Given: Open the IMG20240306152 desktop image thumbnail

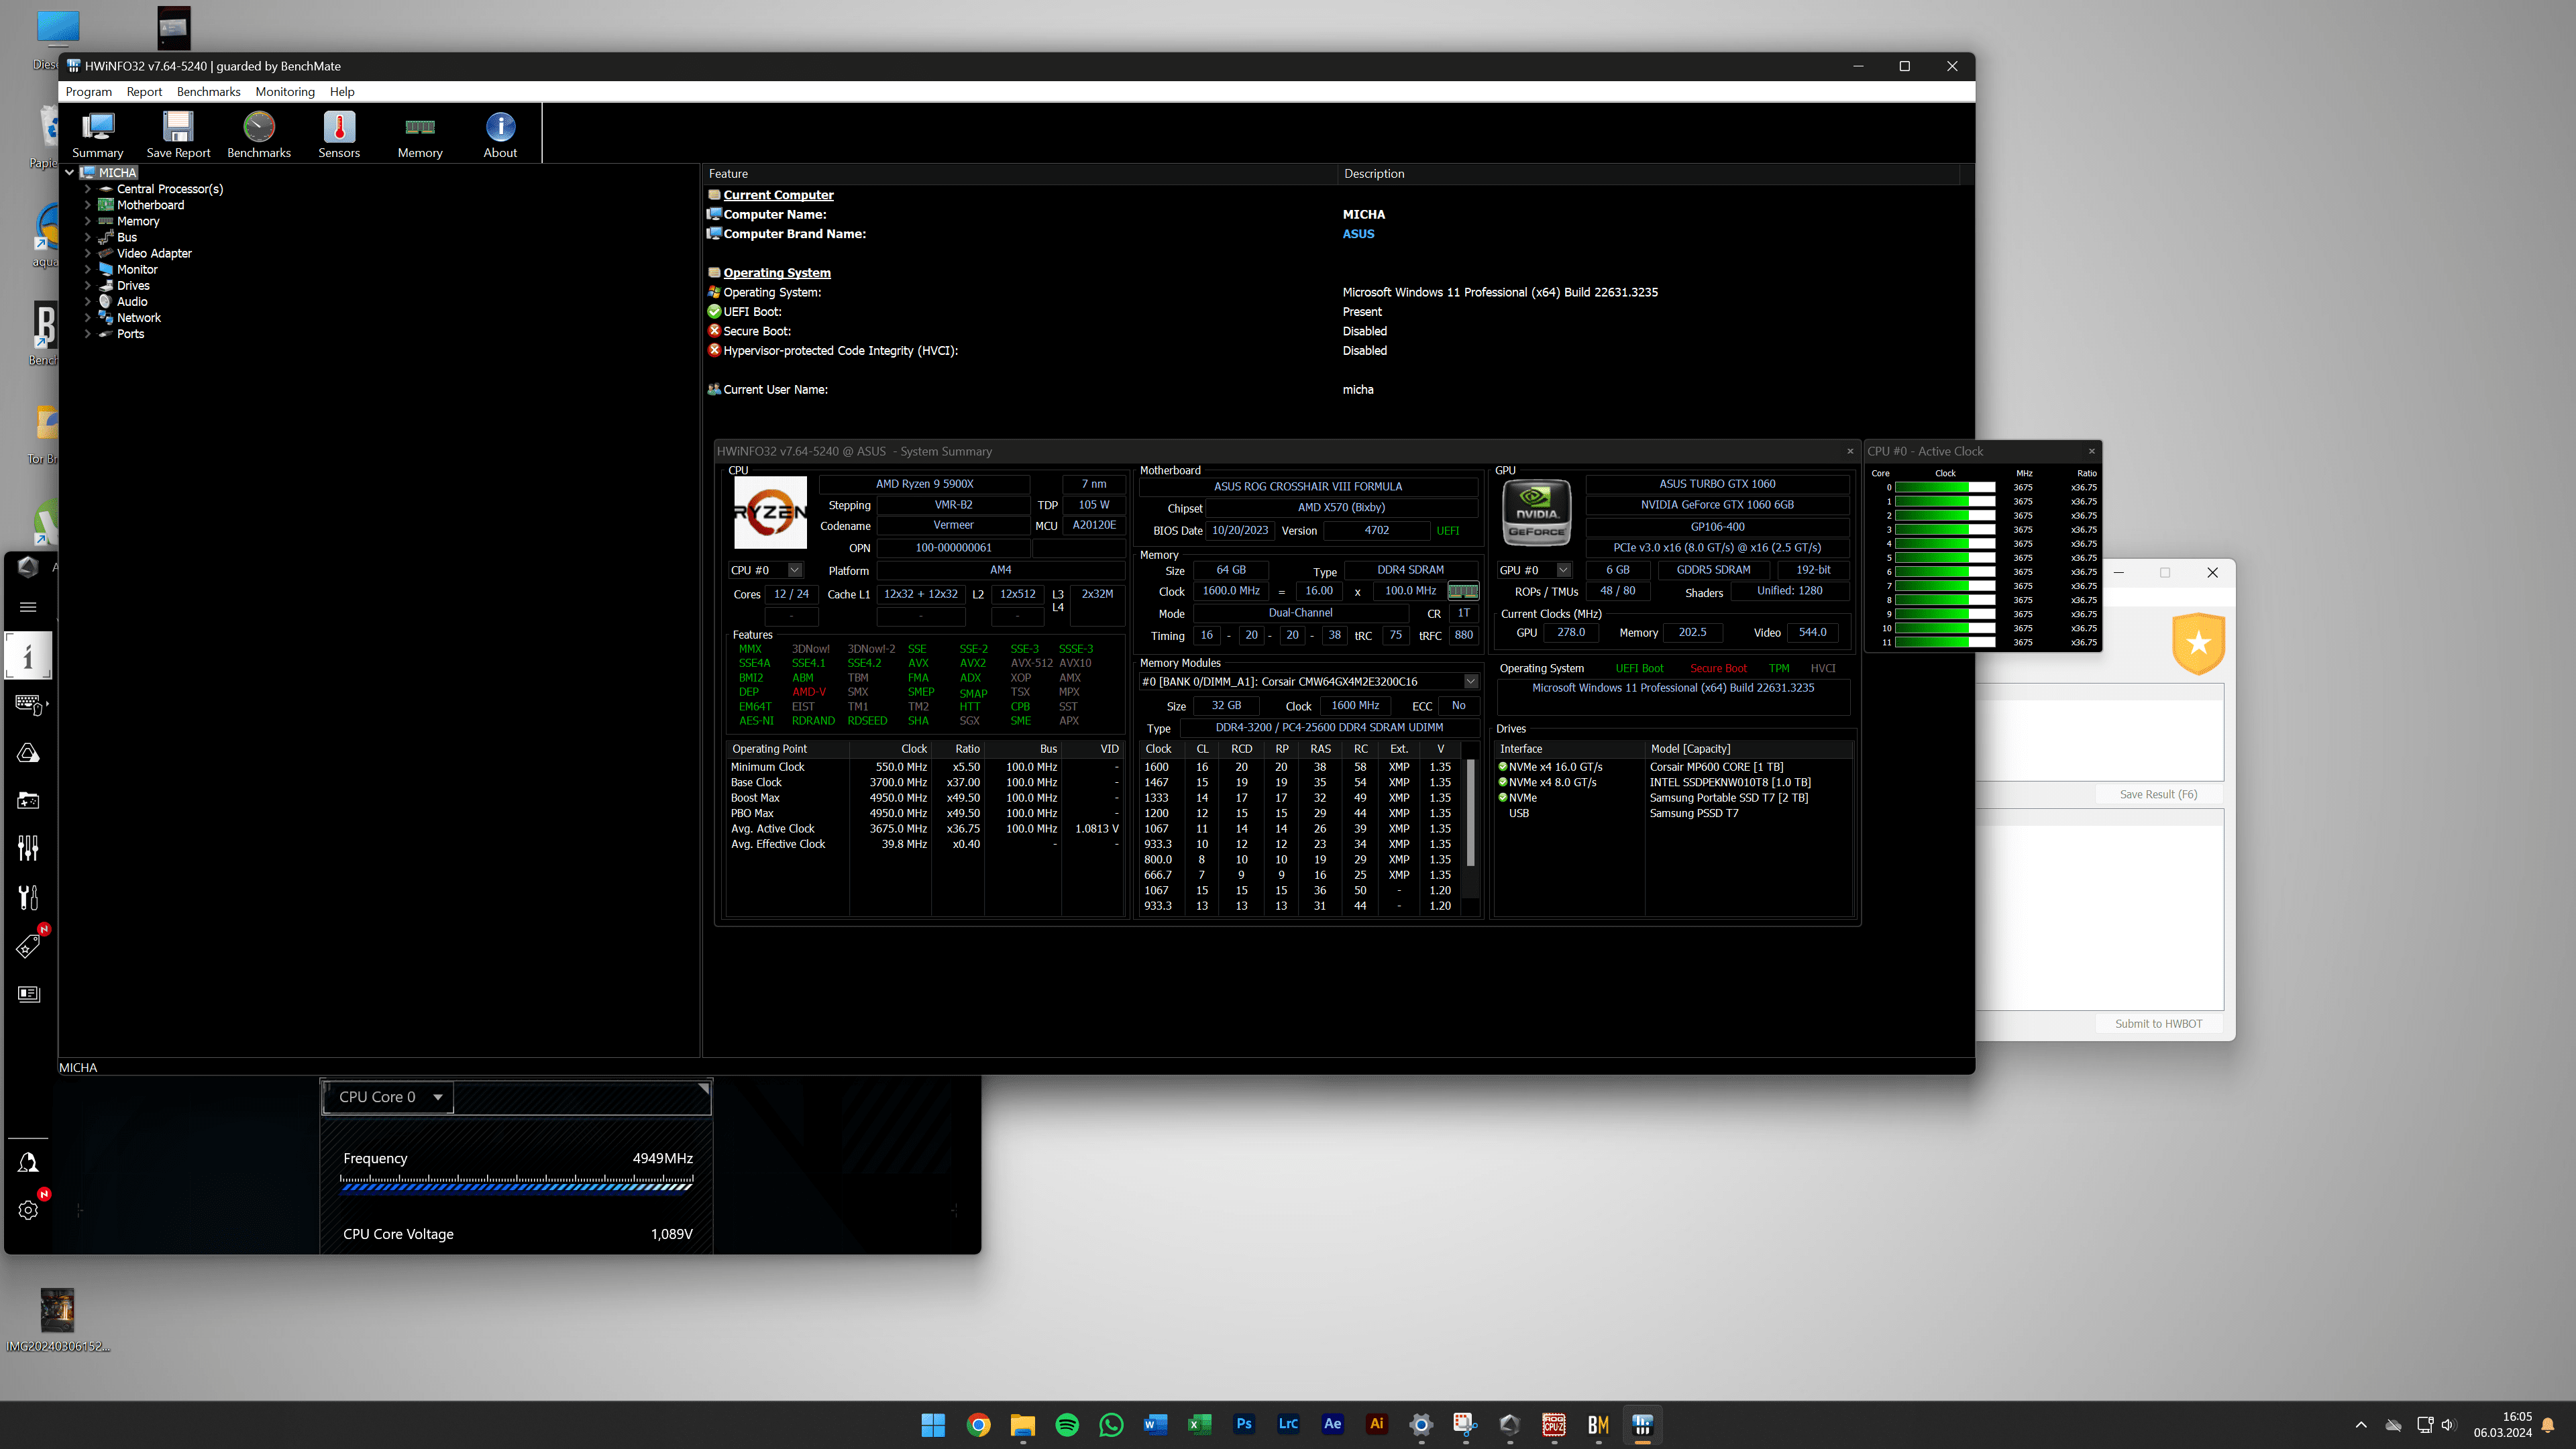Looking at the screenshot, I should pyautogui.click(x=57, y=1310).
